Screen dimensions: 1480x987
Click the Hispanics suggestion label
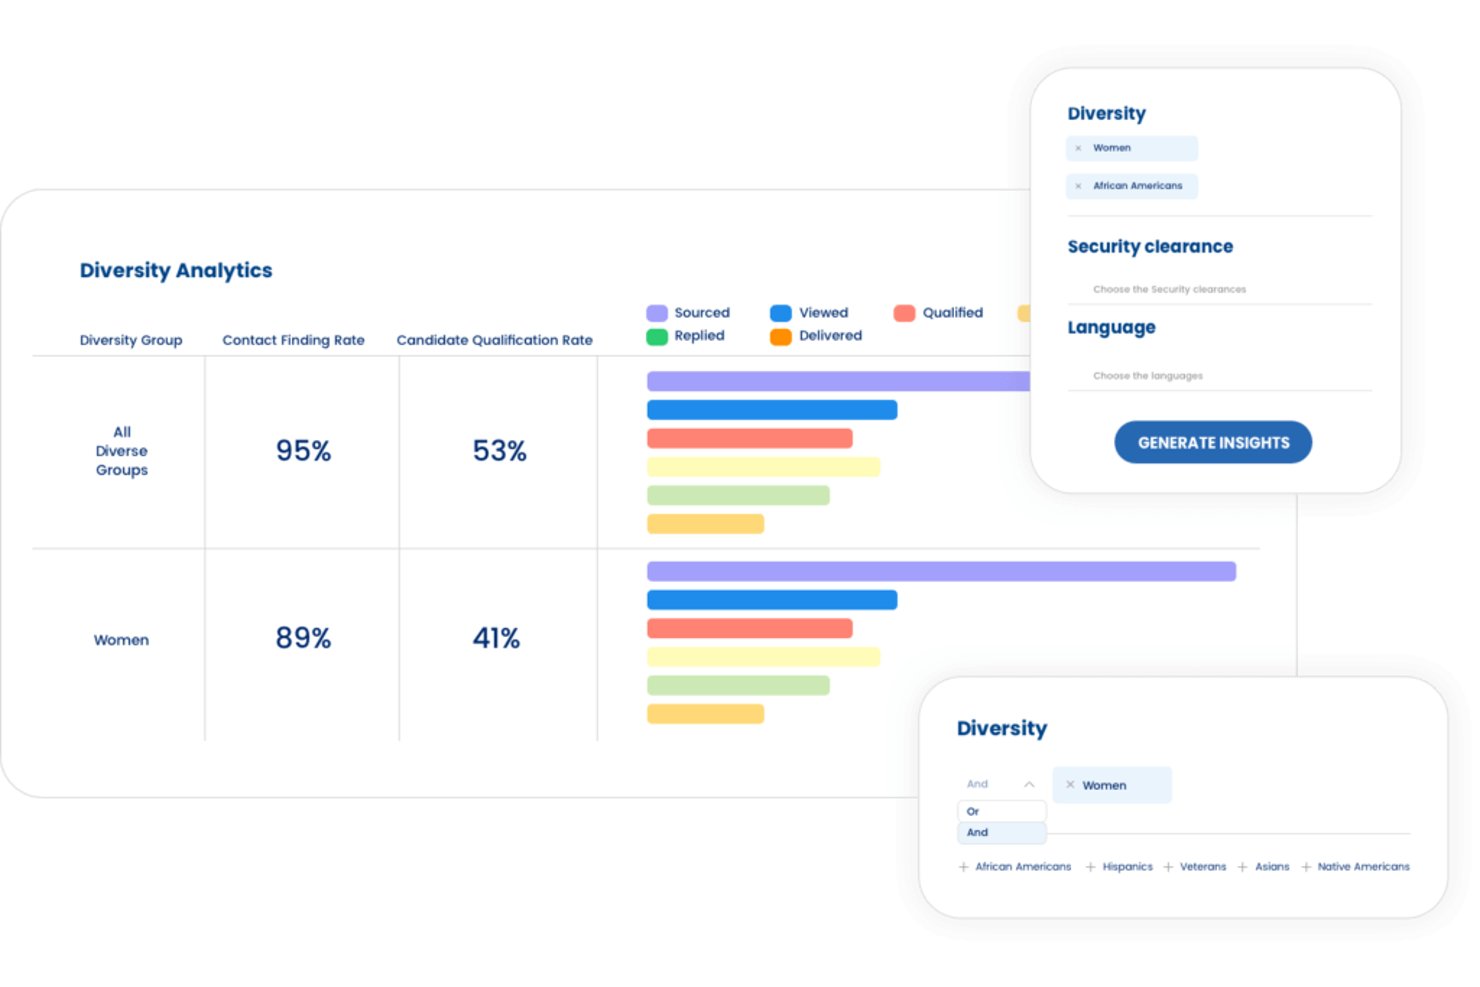pos(1128,867)
